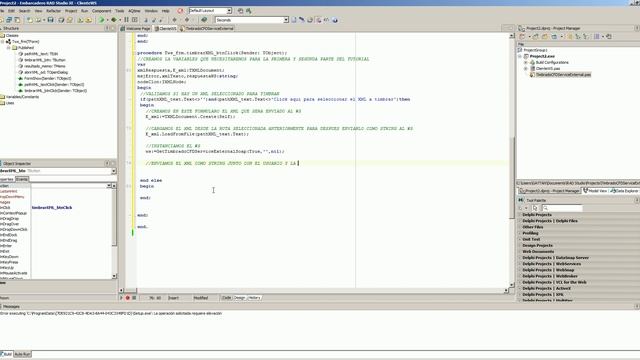Click the globe icon at toolbar end

335,20
